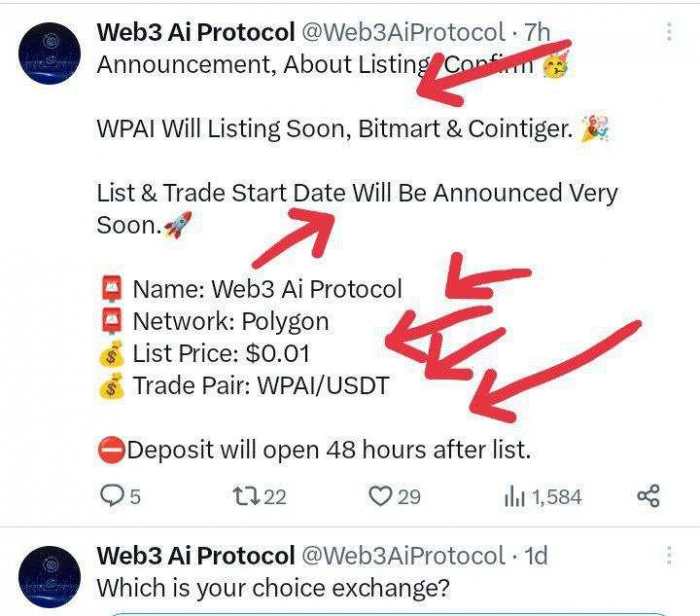Open Web3 Ai Protocol name in first tweet

pos(196,32)
